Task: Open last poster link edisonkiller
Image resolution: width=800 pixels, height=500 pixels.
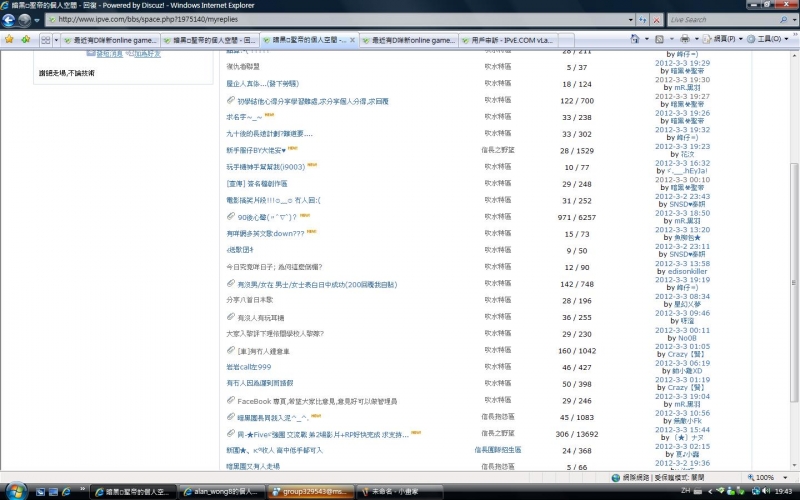Action: coord(687,271)
